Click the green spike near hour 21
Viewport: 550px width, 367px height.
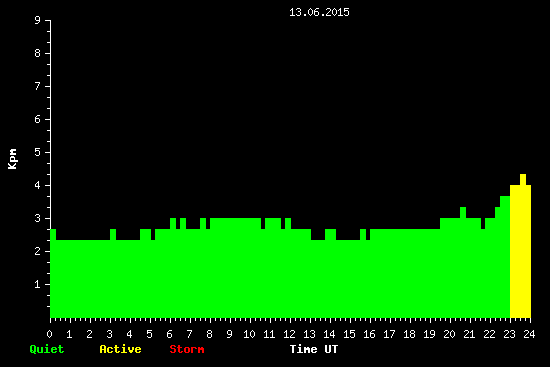click(x=463, y=212)
